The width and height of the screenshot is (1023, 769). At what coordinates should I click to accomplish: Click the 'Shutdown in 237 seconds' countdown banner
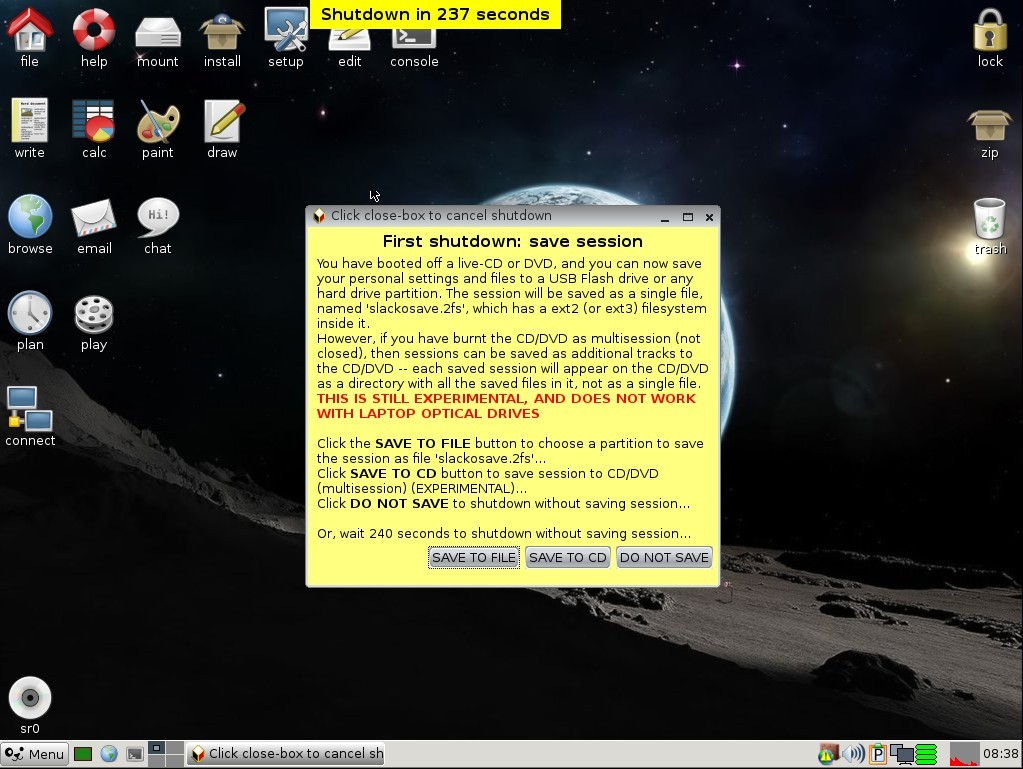435,14
